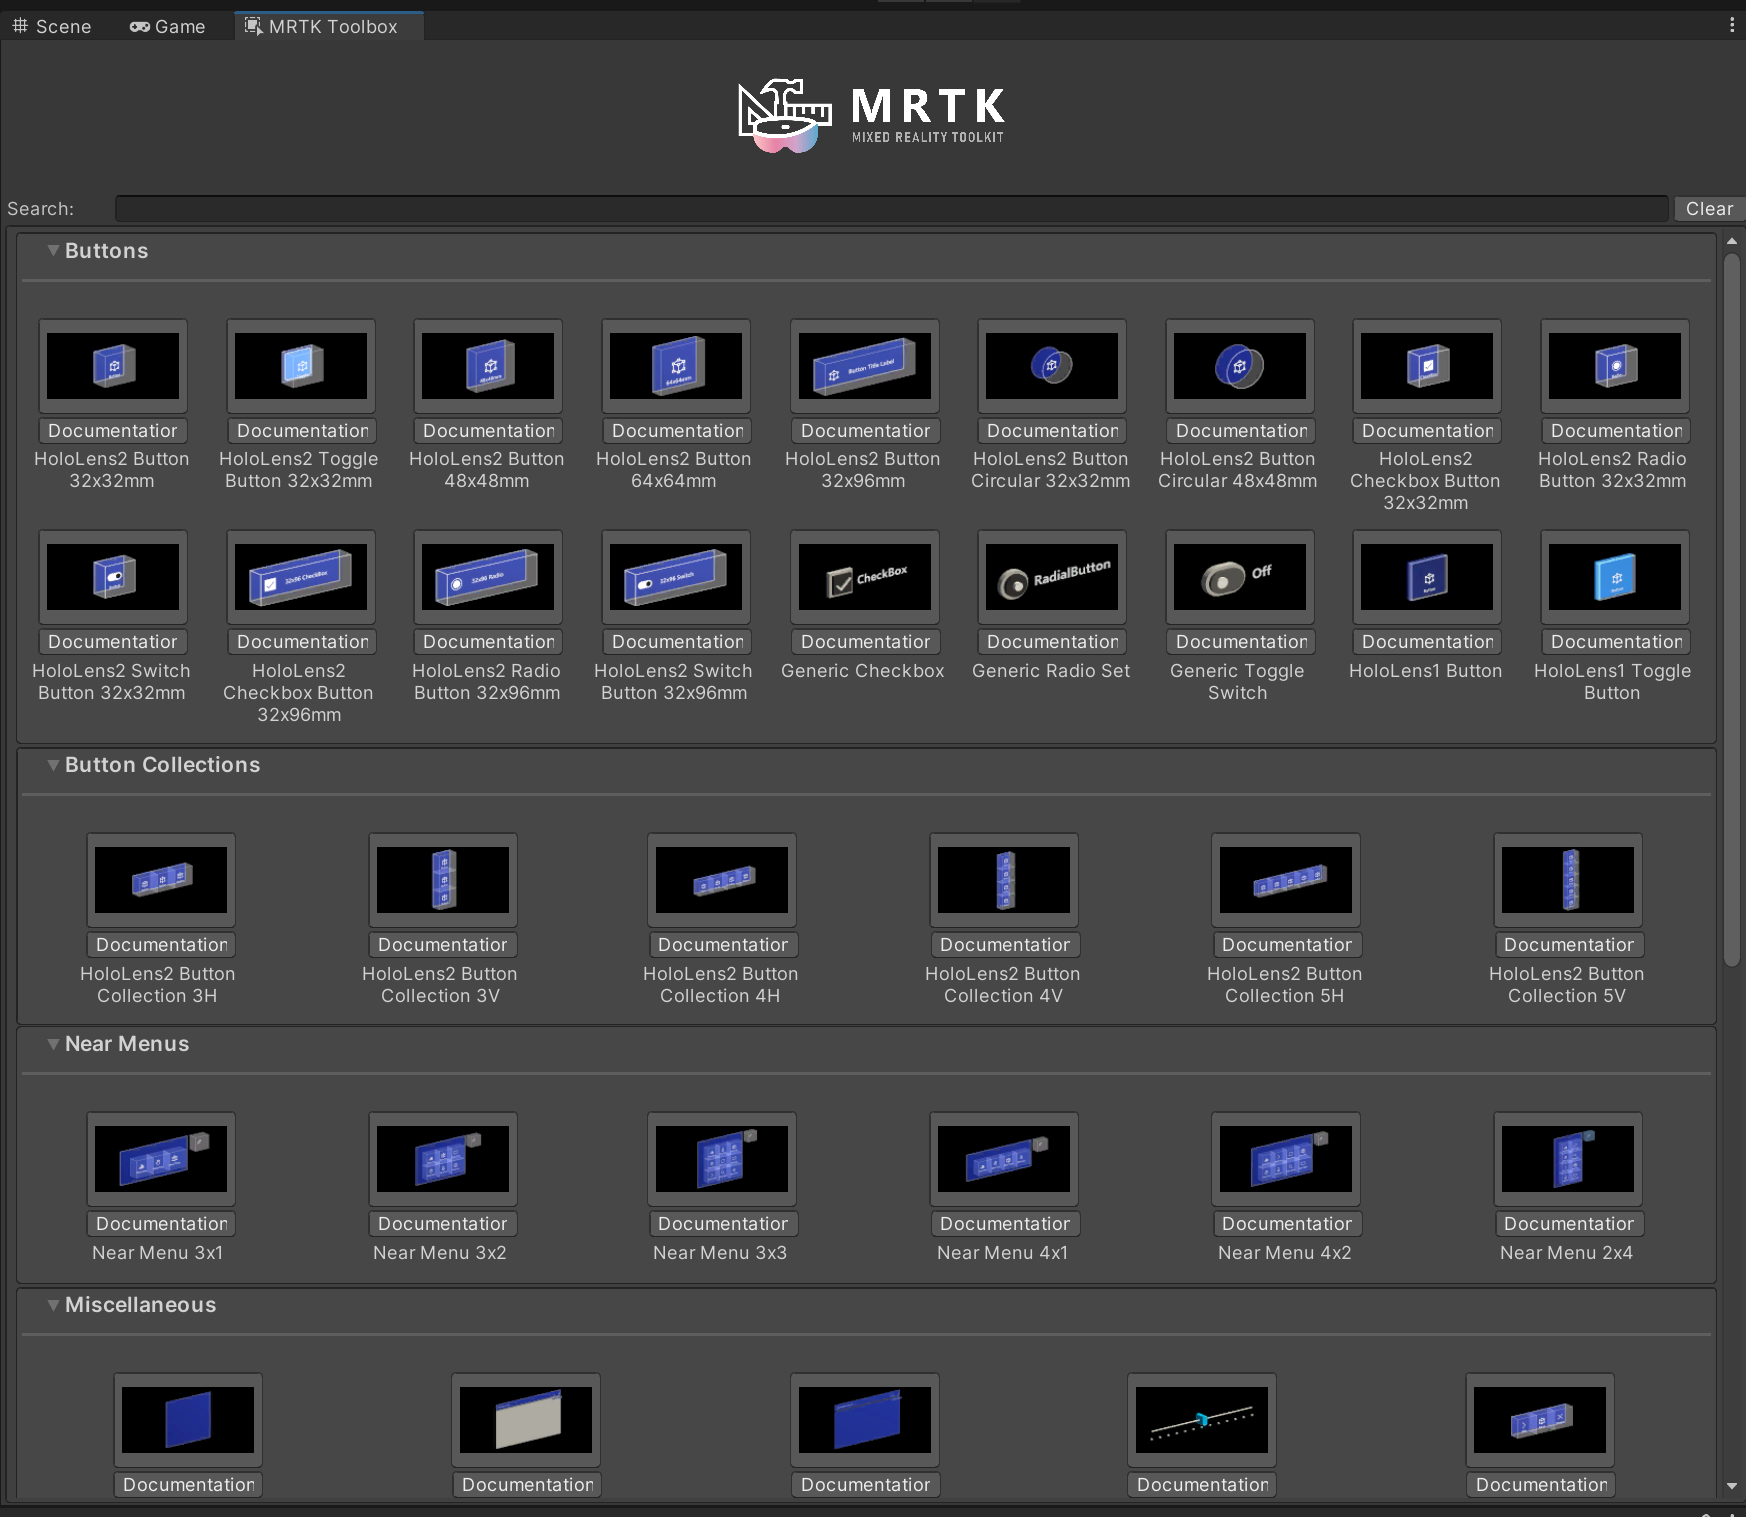Collapse the Near Menus section

(53, 1044)
